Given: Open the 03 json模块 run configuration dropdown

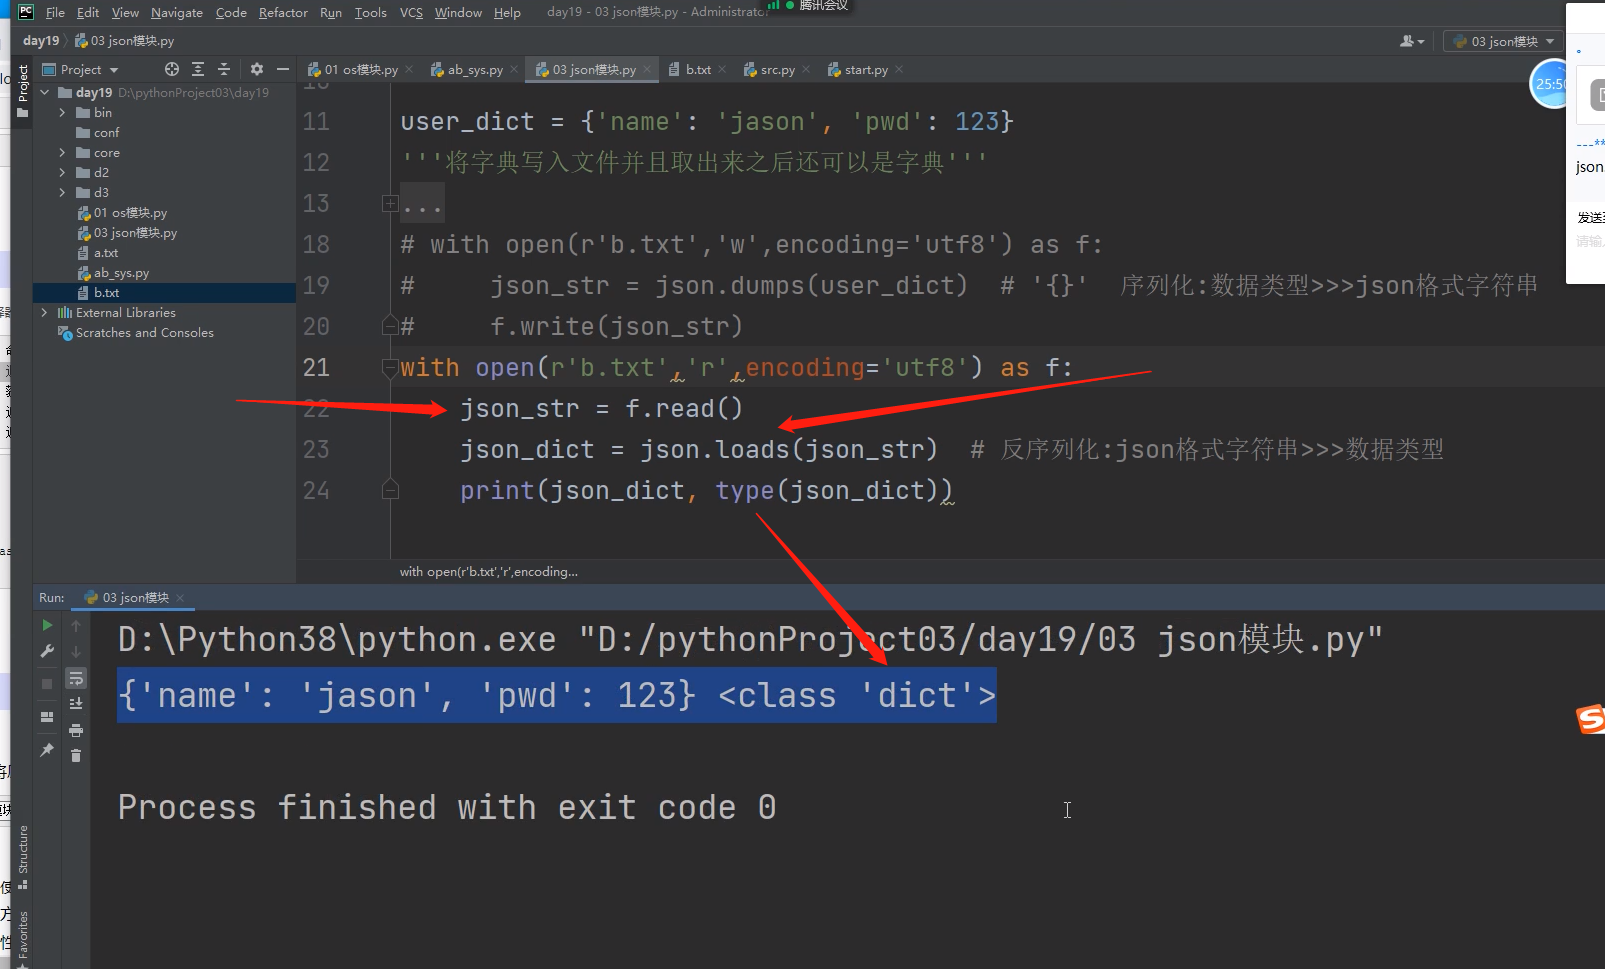Looking at the screenshot, I should click(1503, 41).
